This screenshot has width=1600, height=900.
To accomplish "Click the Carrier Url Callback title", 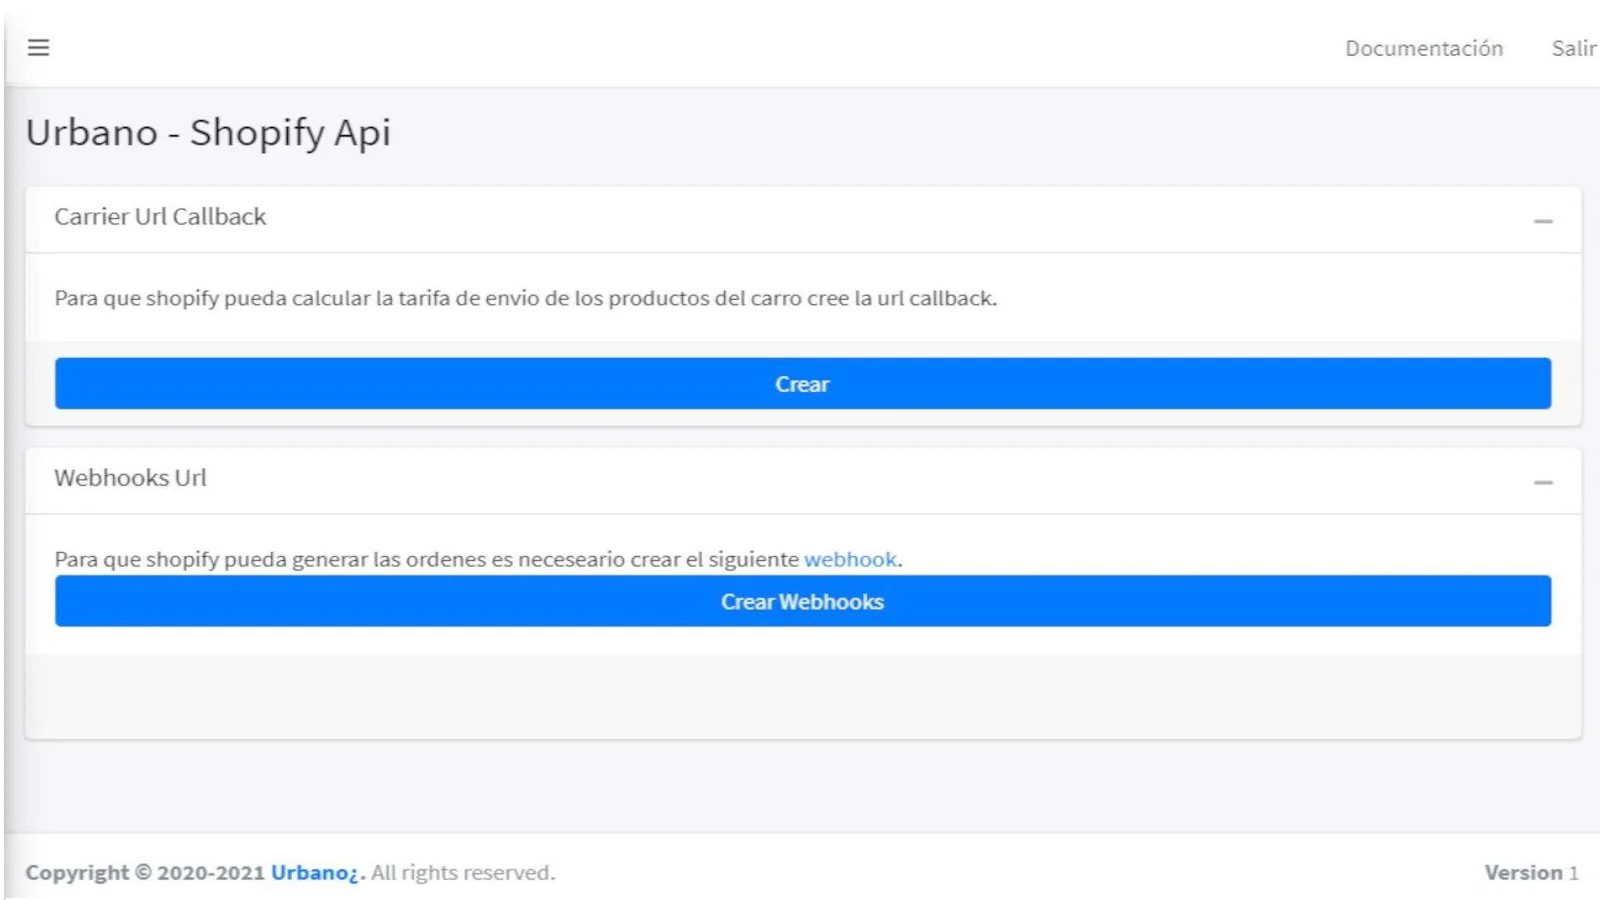I will tap(160, 216).
